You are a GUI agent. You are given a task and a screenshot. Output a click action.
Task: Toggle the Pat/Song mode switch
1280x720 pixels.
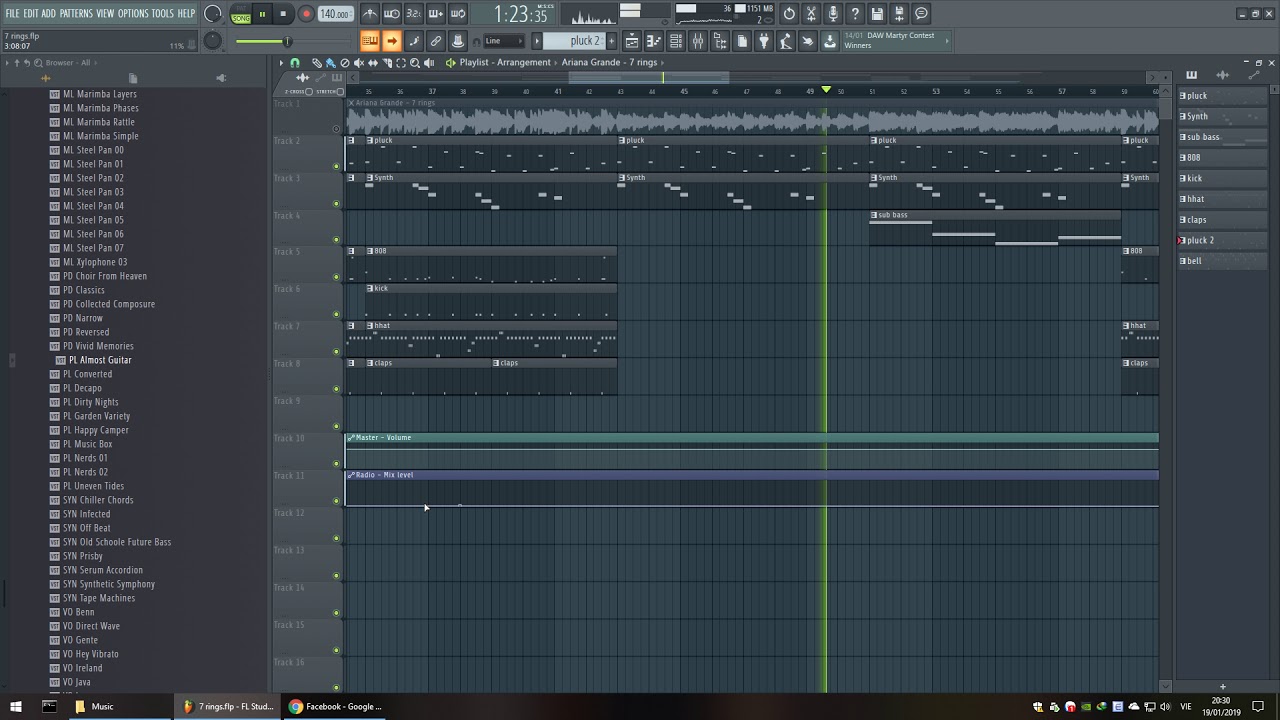[x=241, y=14]
